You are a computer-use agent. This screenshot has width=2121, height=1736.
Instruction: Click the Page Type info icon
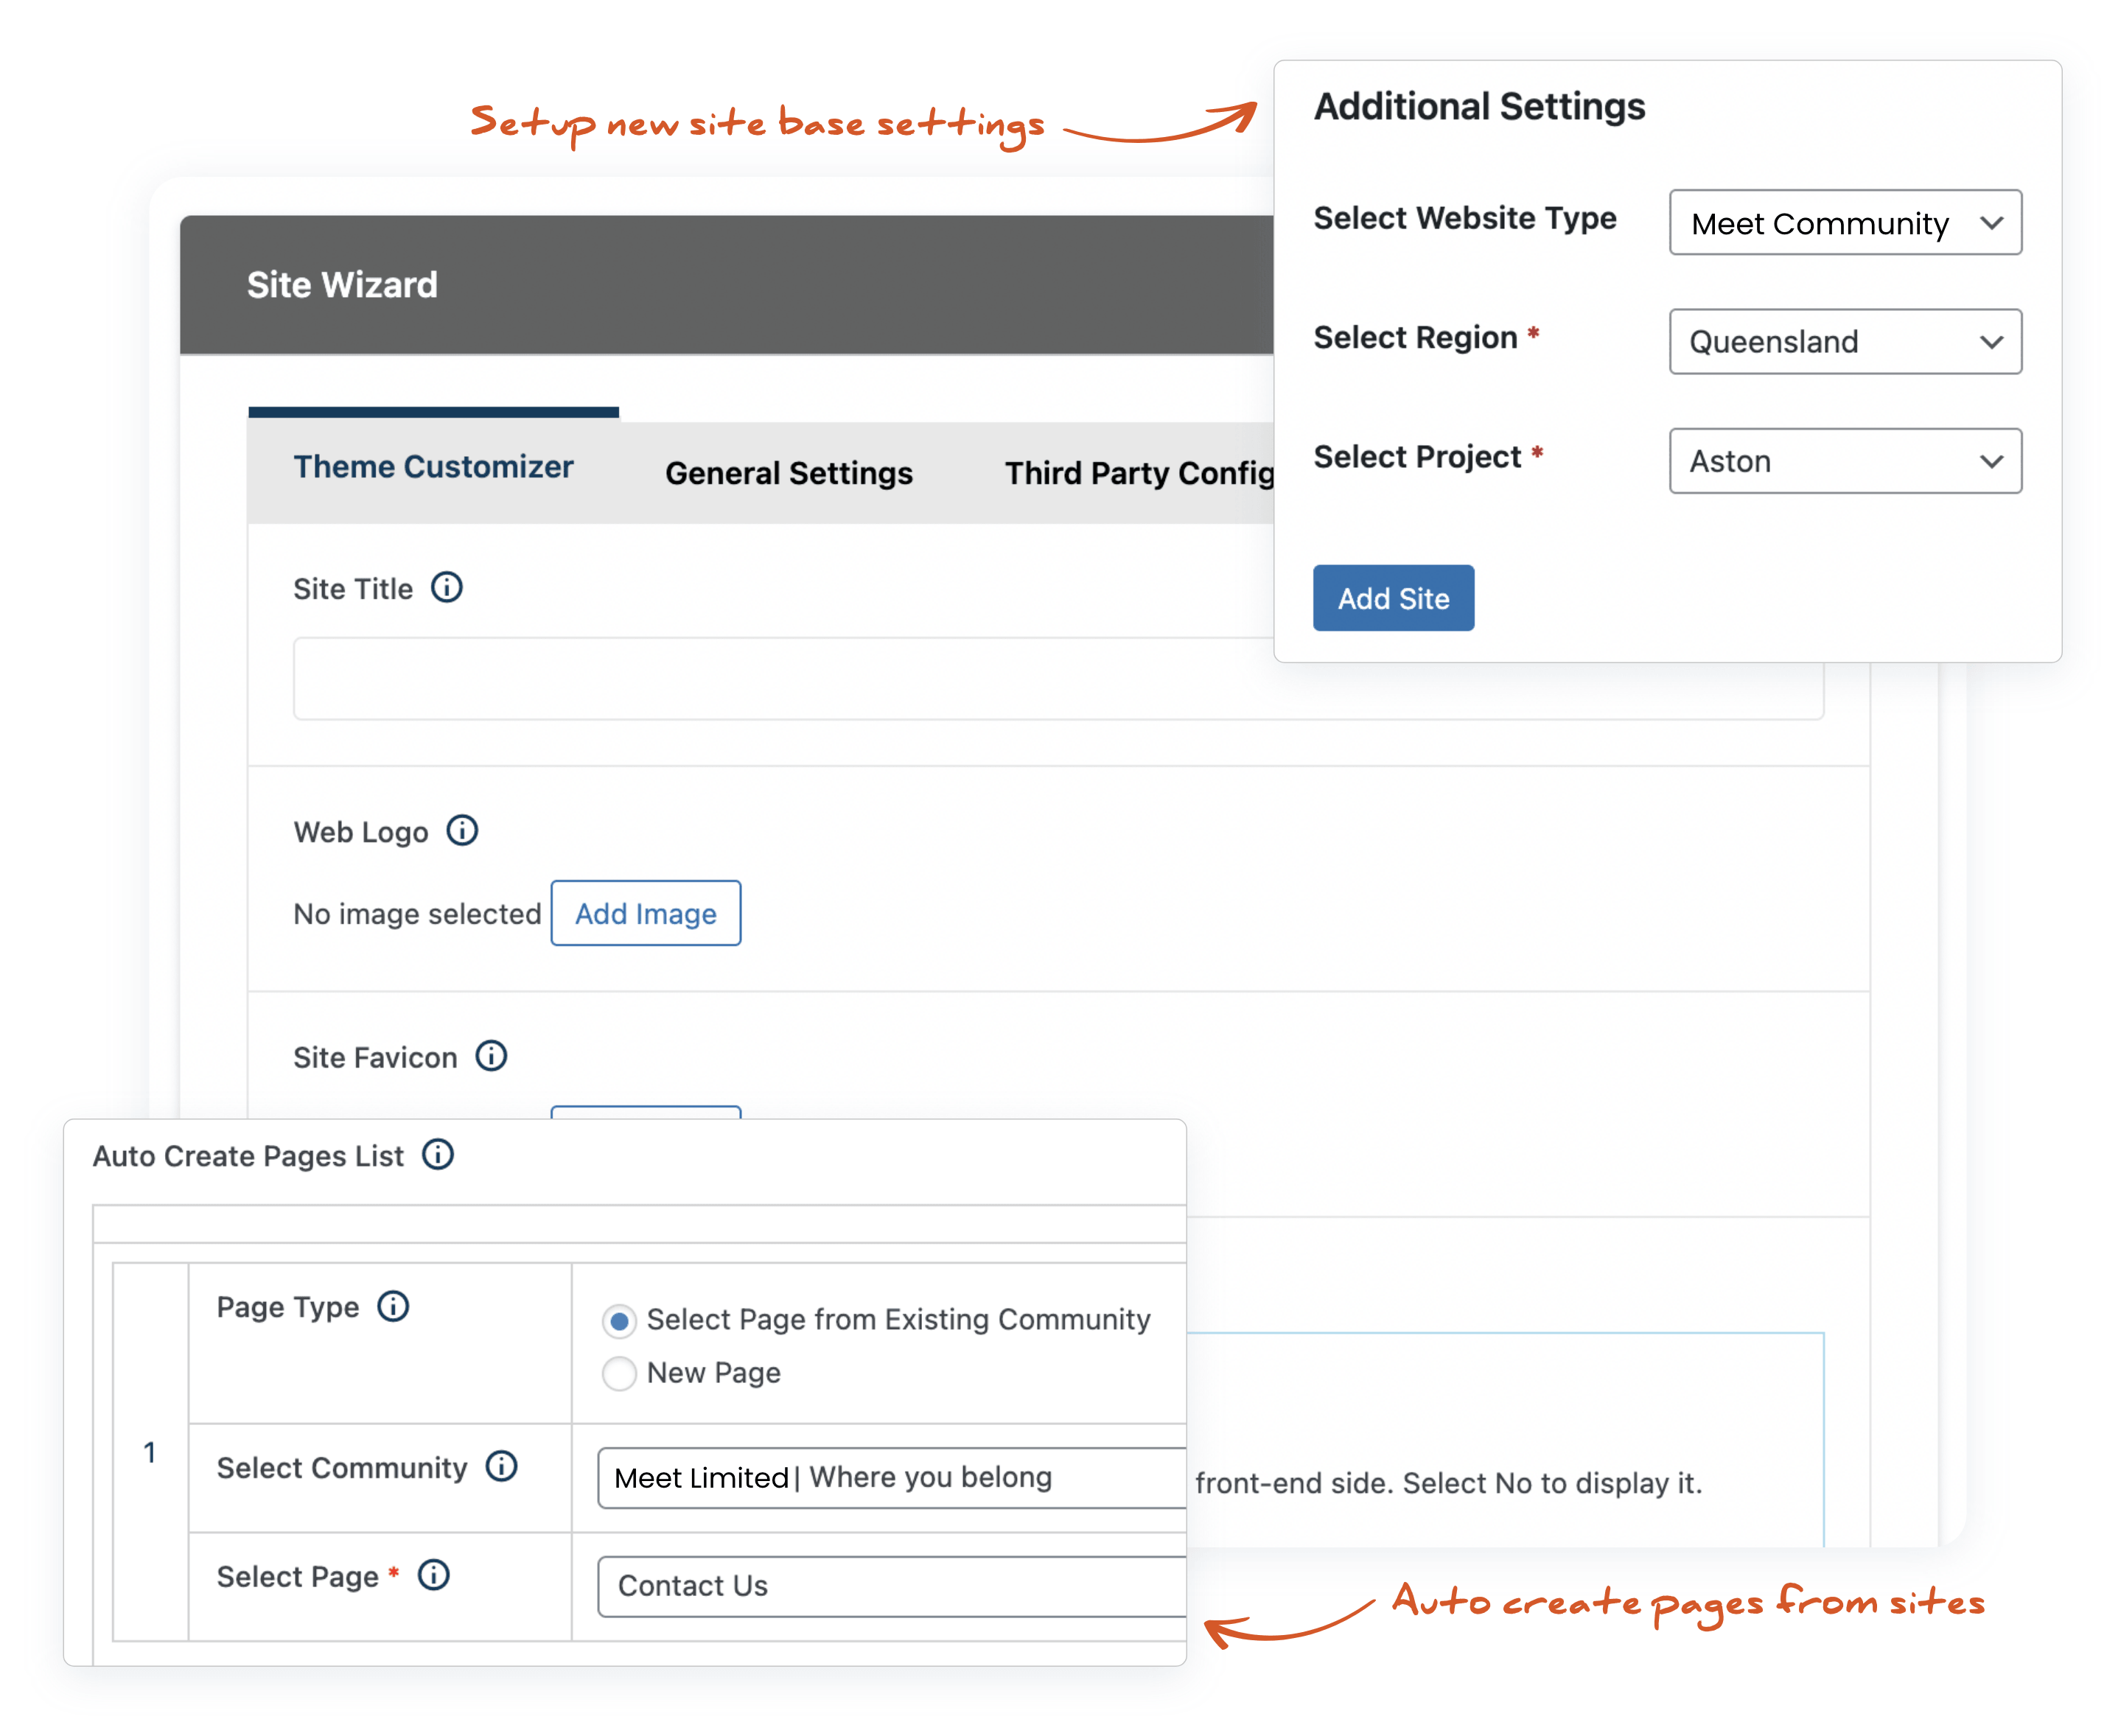click(393, 1306)
